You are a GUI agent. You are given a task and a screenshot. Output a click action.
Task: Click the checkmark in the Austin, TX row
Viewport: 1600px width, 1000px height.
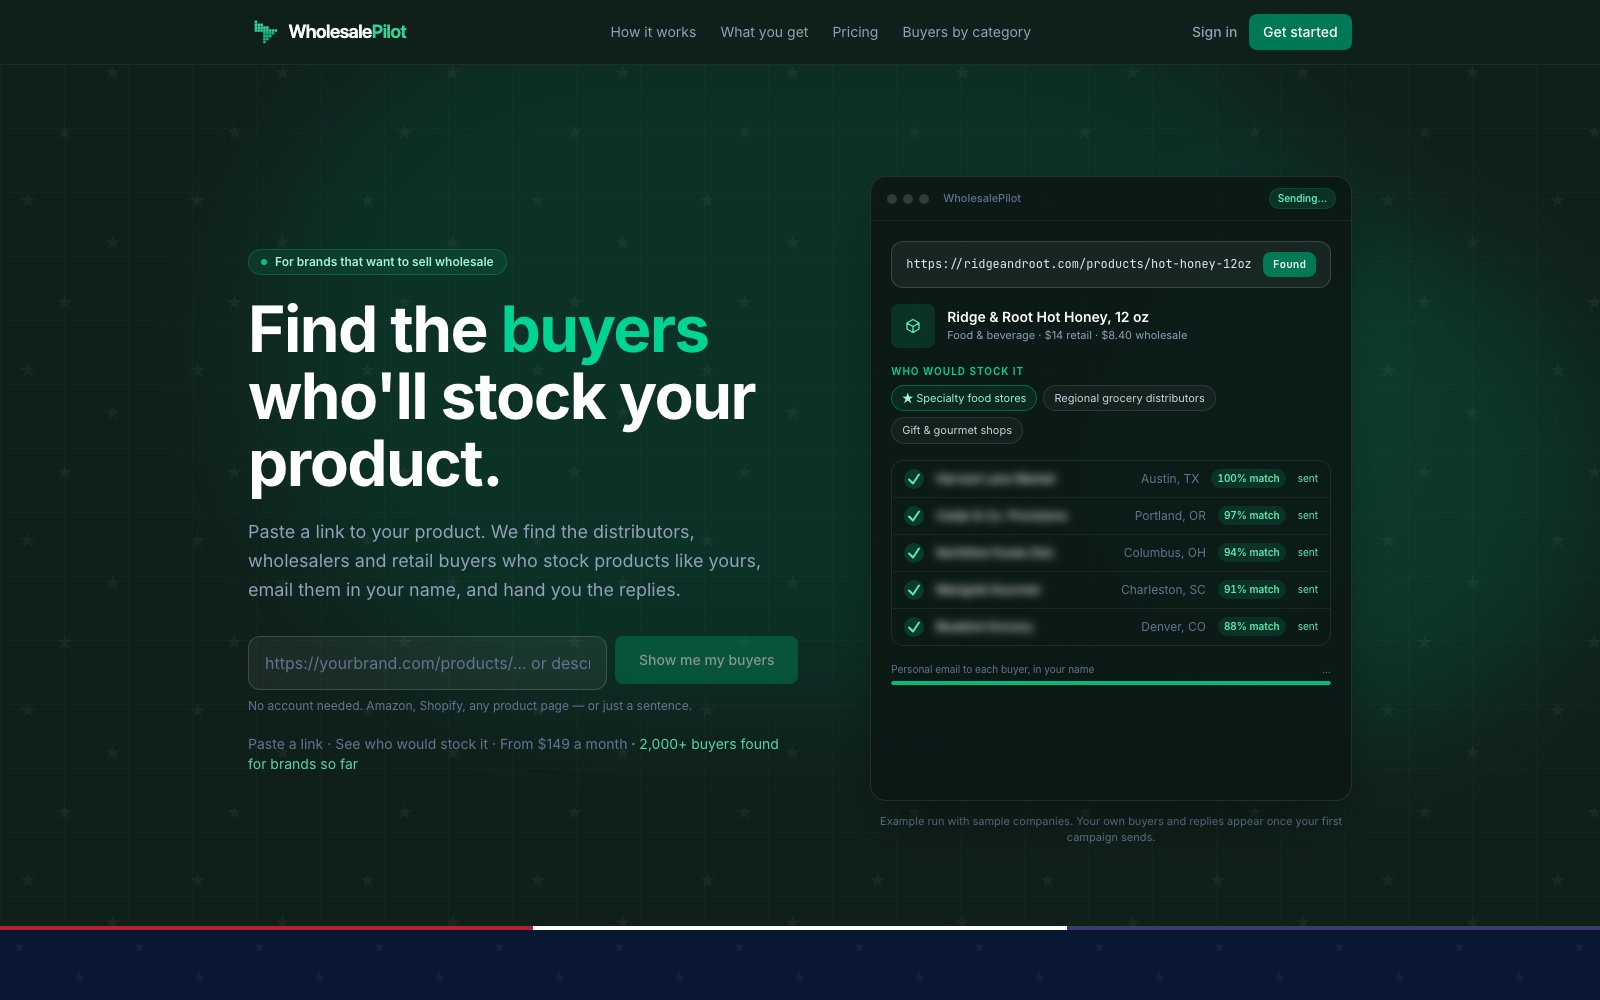(914, 479)
